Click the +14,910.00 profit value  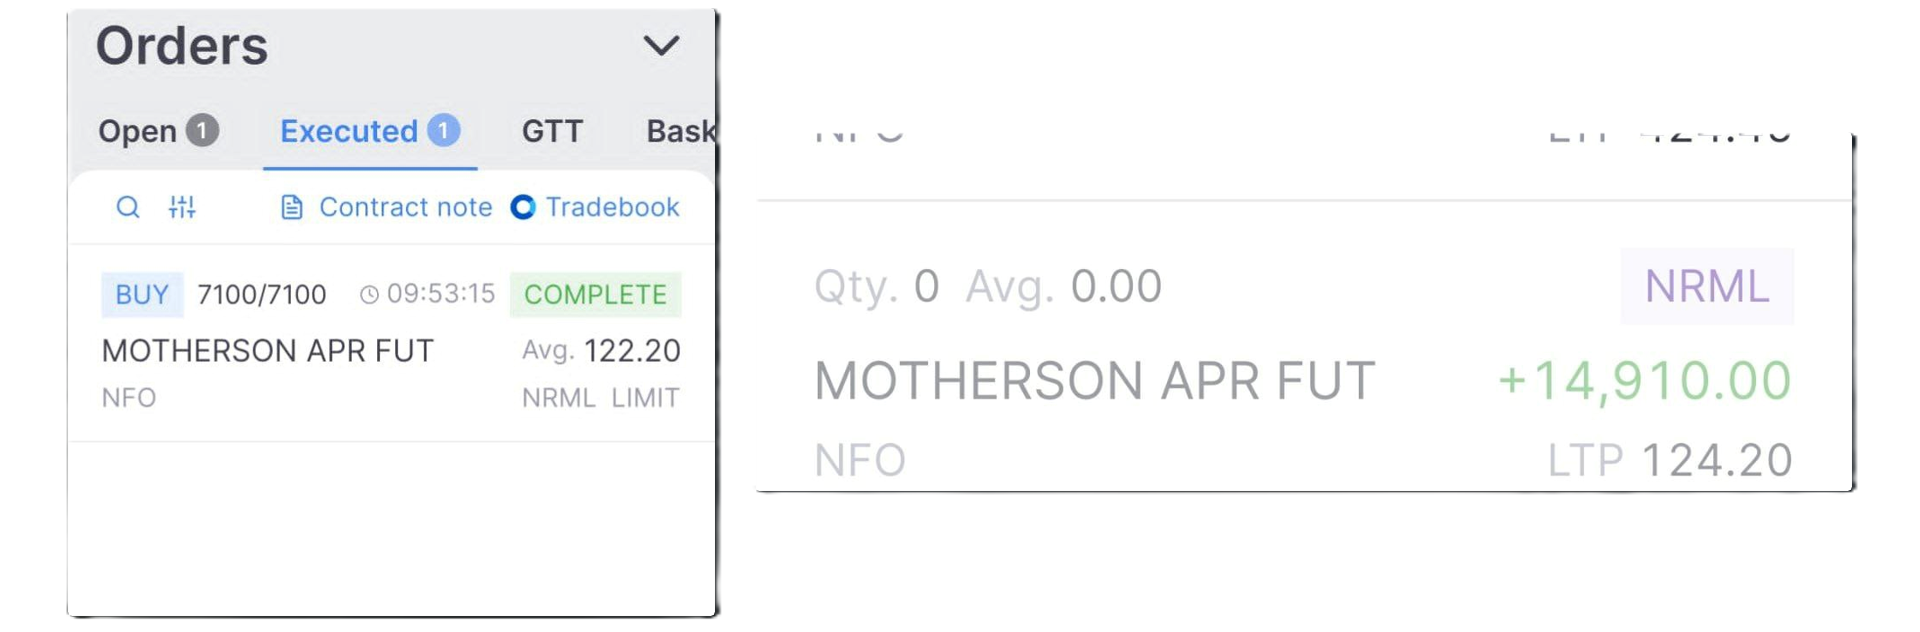click(x=1645, y=381)
